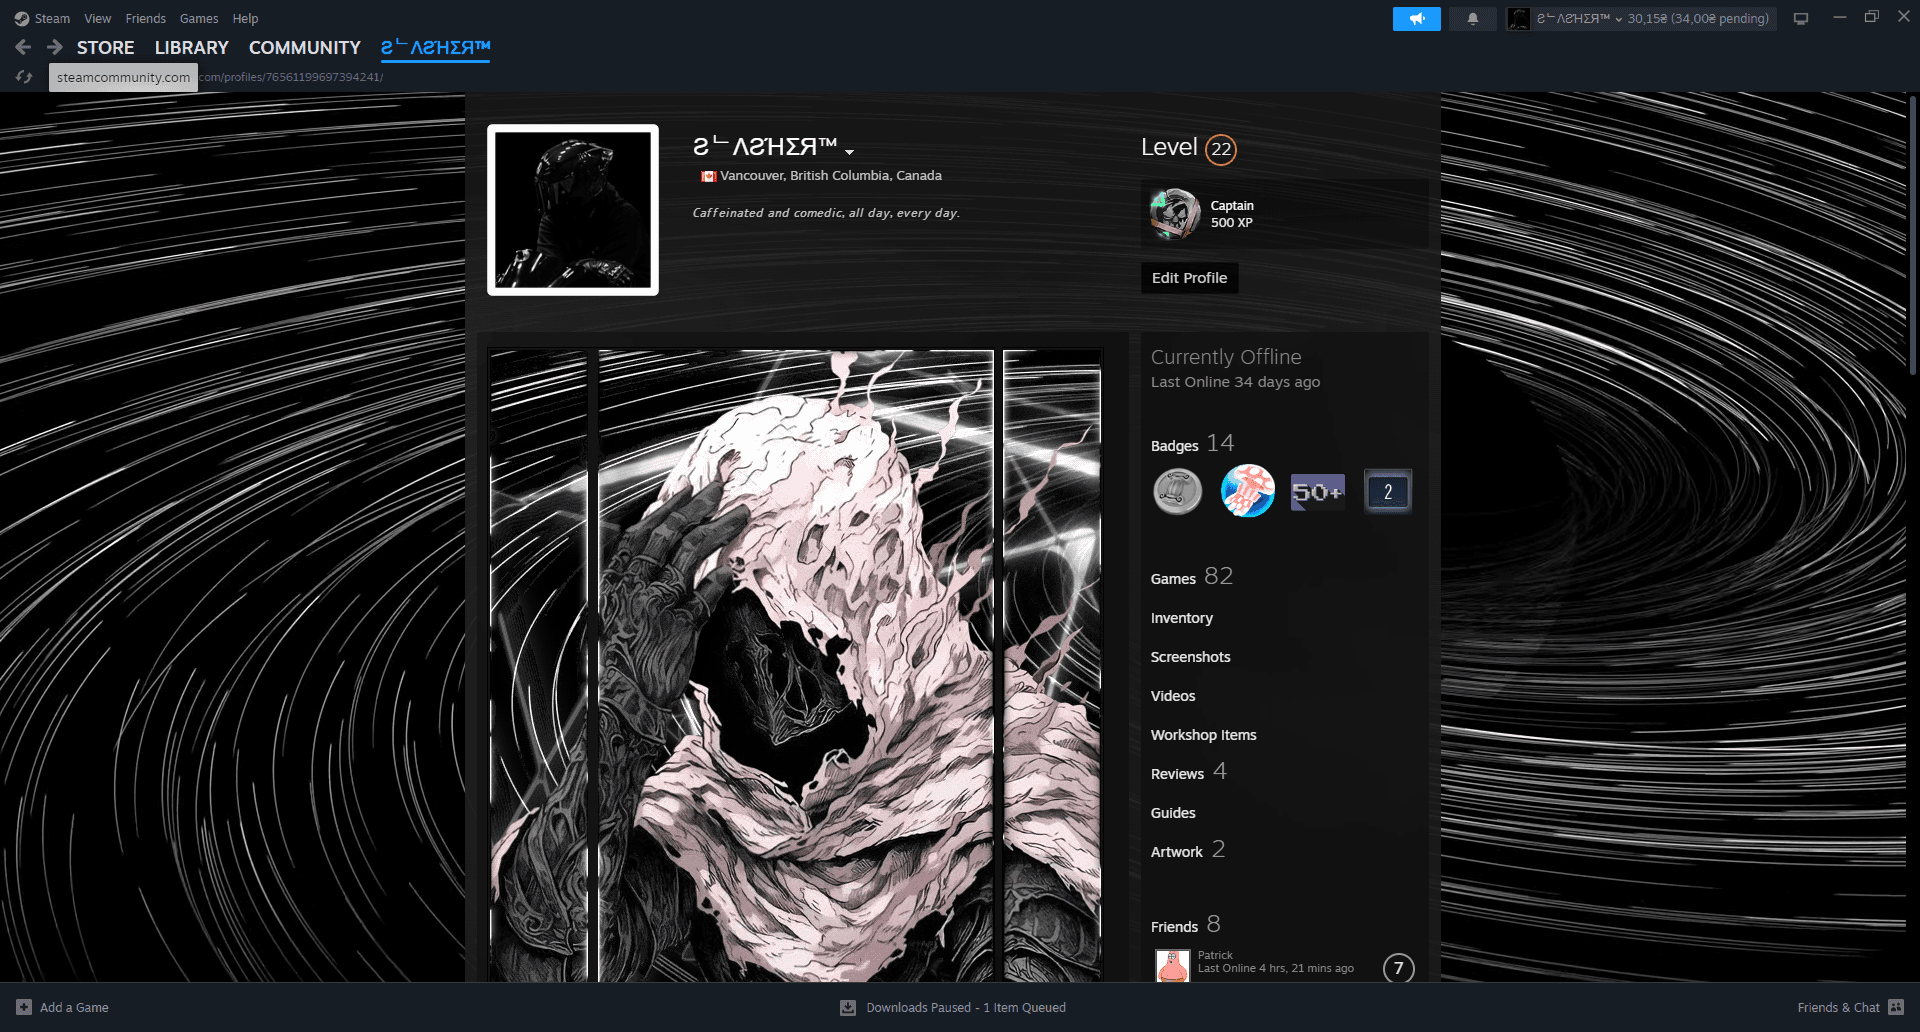Open the years-of-service badge showing 2
The width and height of the screenshot is (1920, 1032).
coord(1388,492)
